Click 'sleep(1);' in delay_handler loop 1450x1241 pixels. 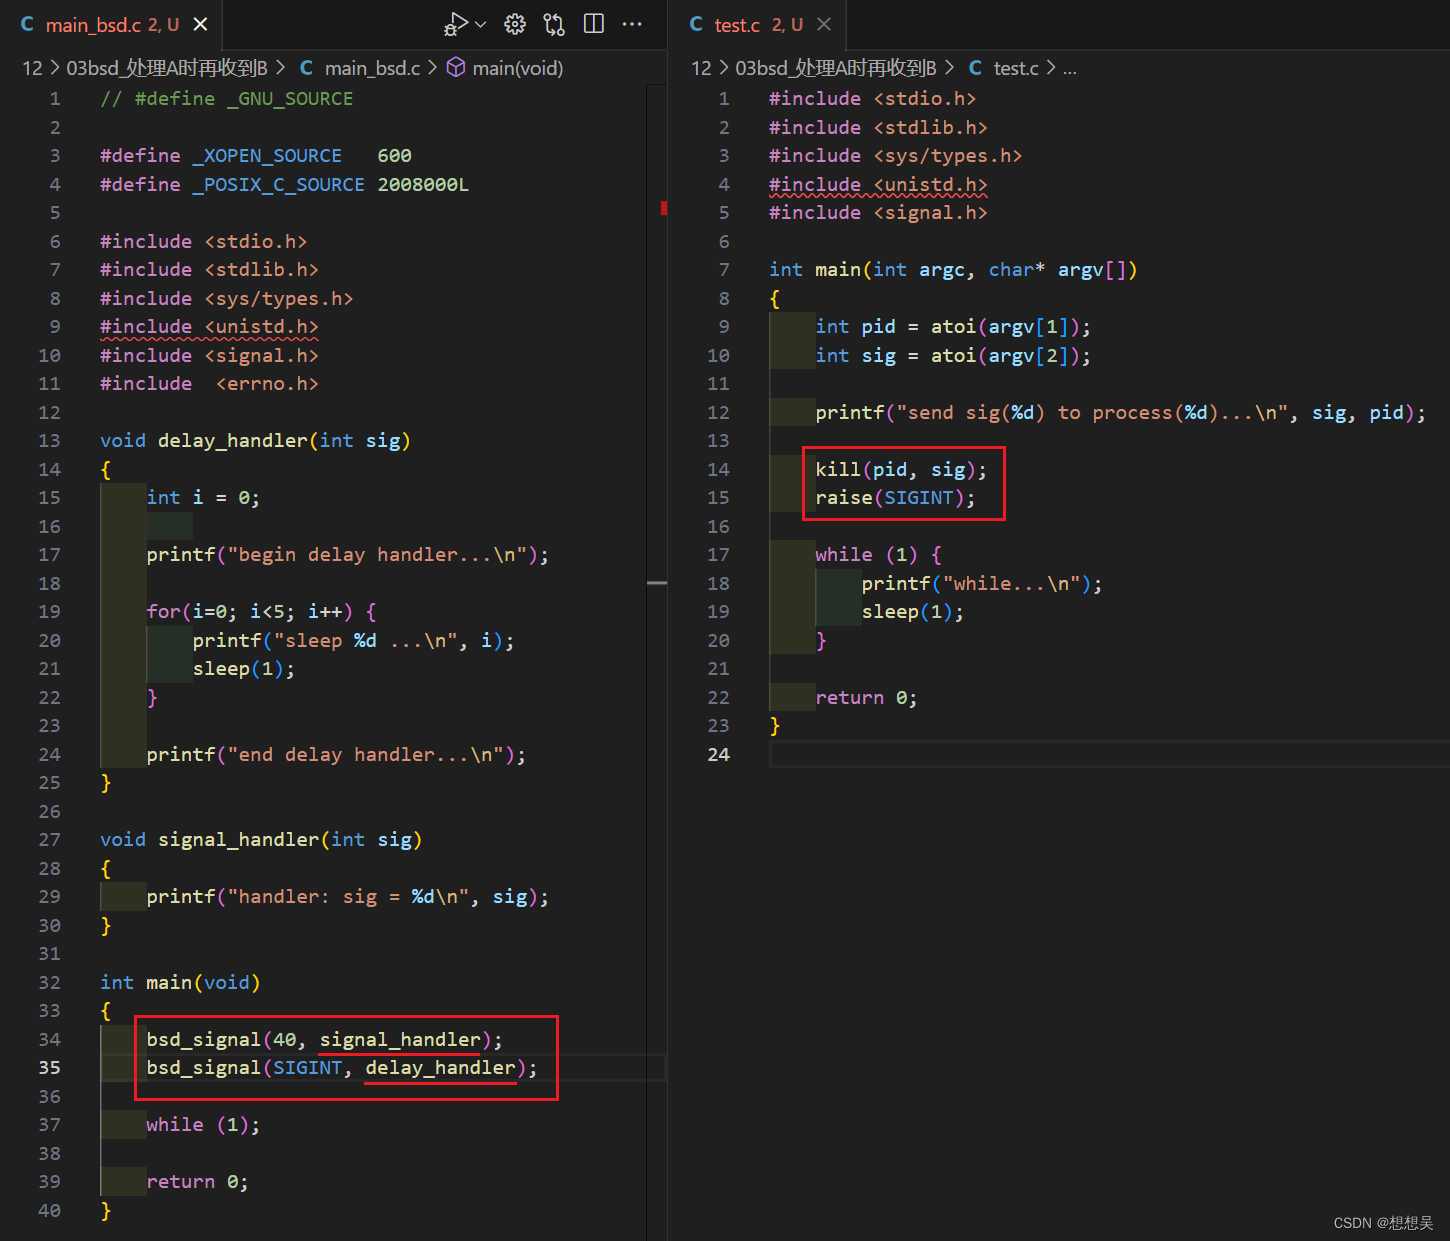pos(244,669)
